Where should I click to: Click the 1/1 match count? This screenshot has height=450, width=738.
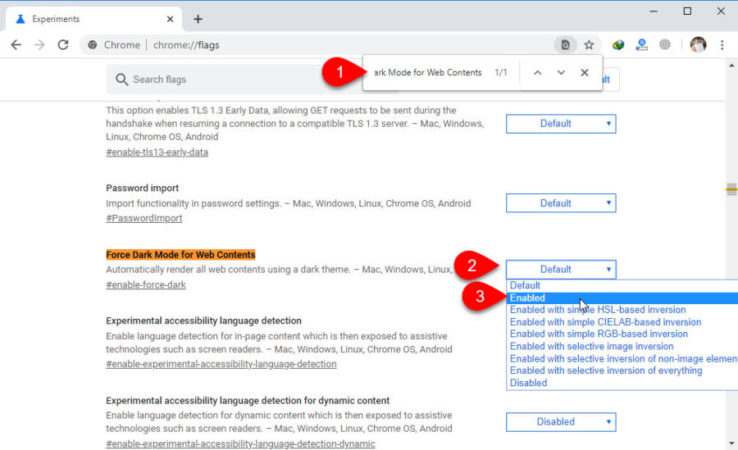click(x=501, y=72)
